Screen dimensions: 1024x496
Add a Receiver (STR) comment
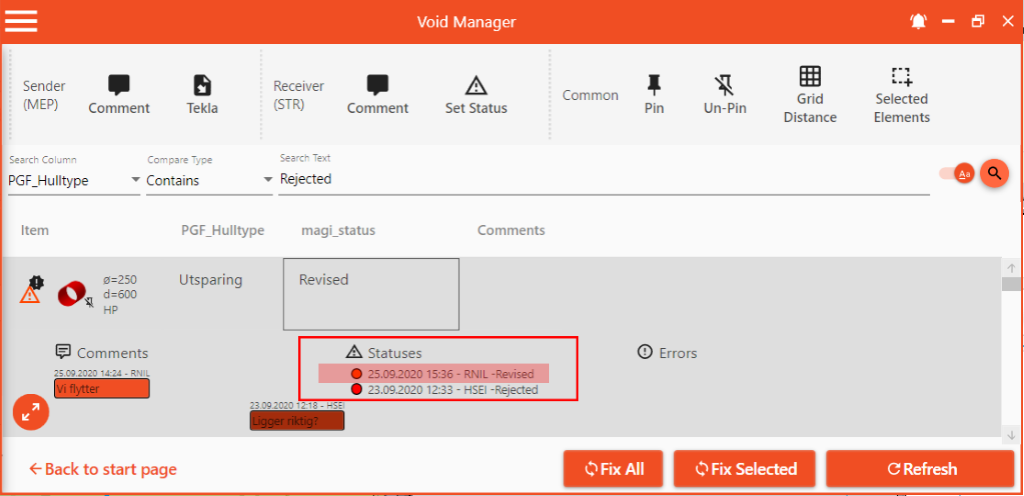pos(377,95)
